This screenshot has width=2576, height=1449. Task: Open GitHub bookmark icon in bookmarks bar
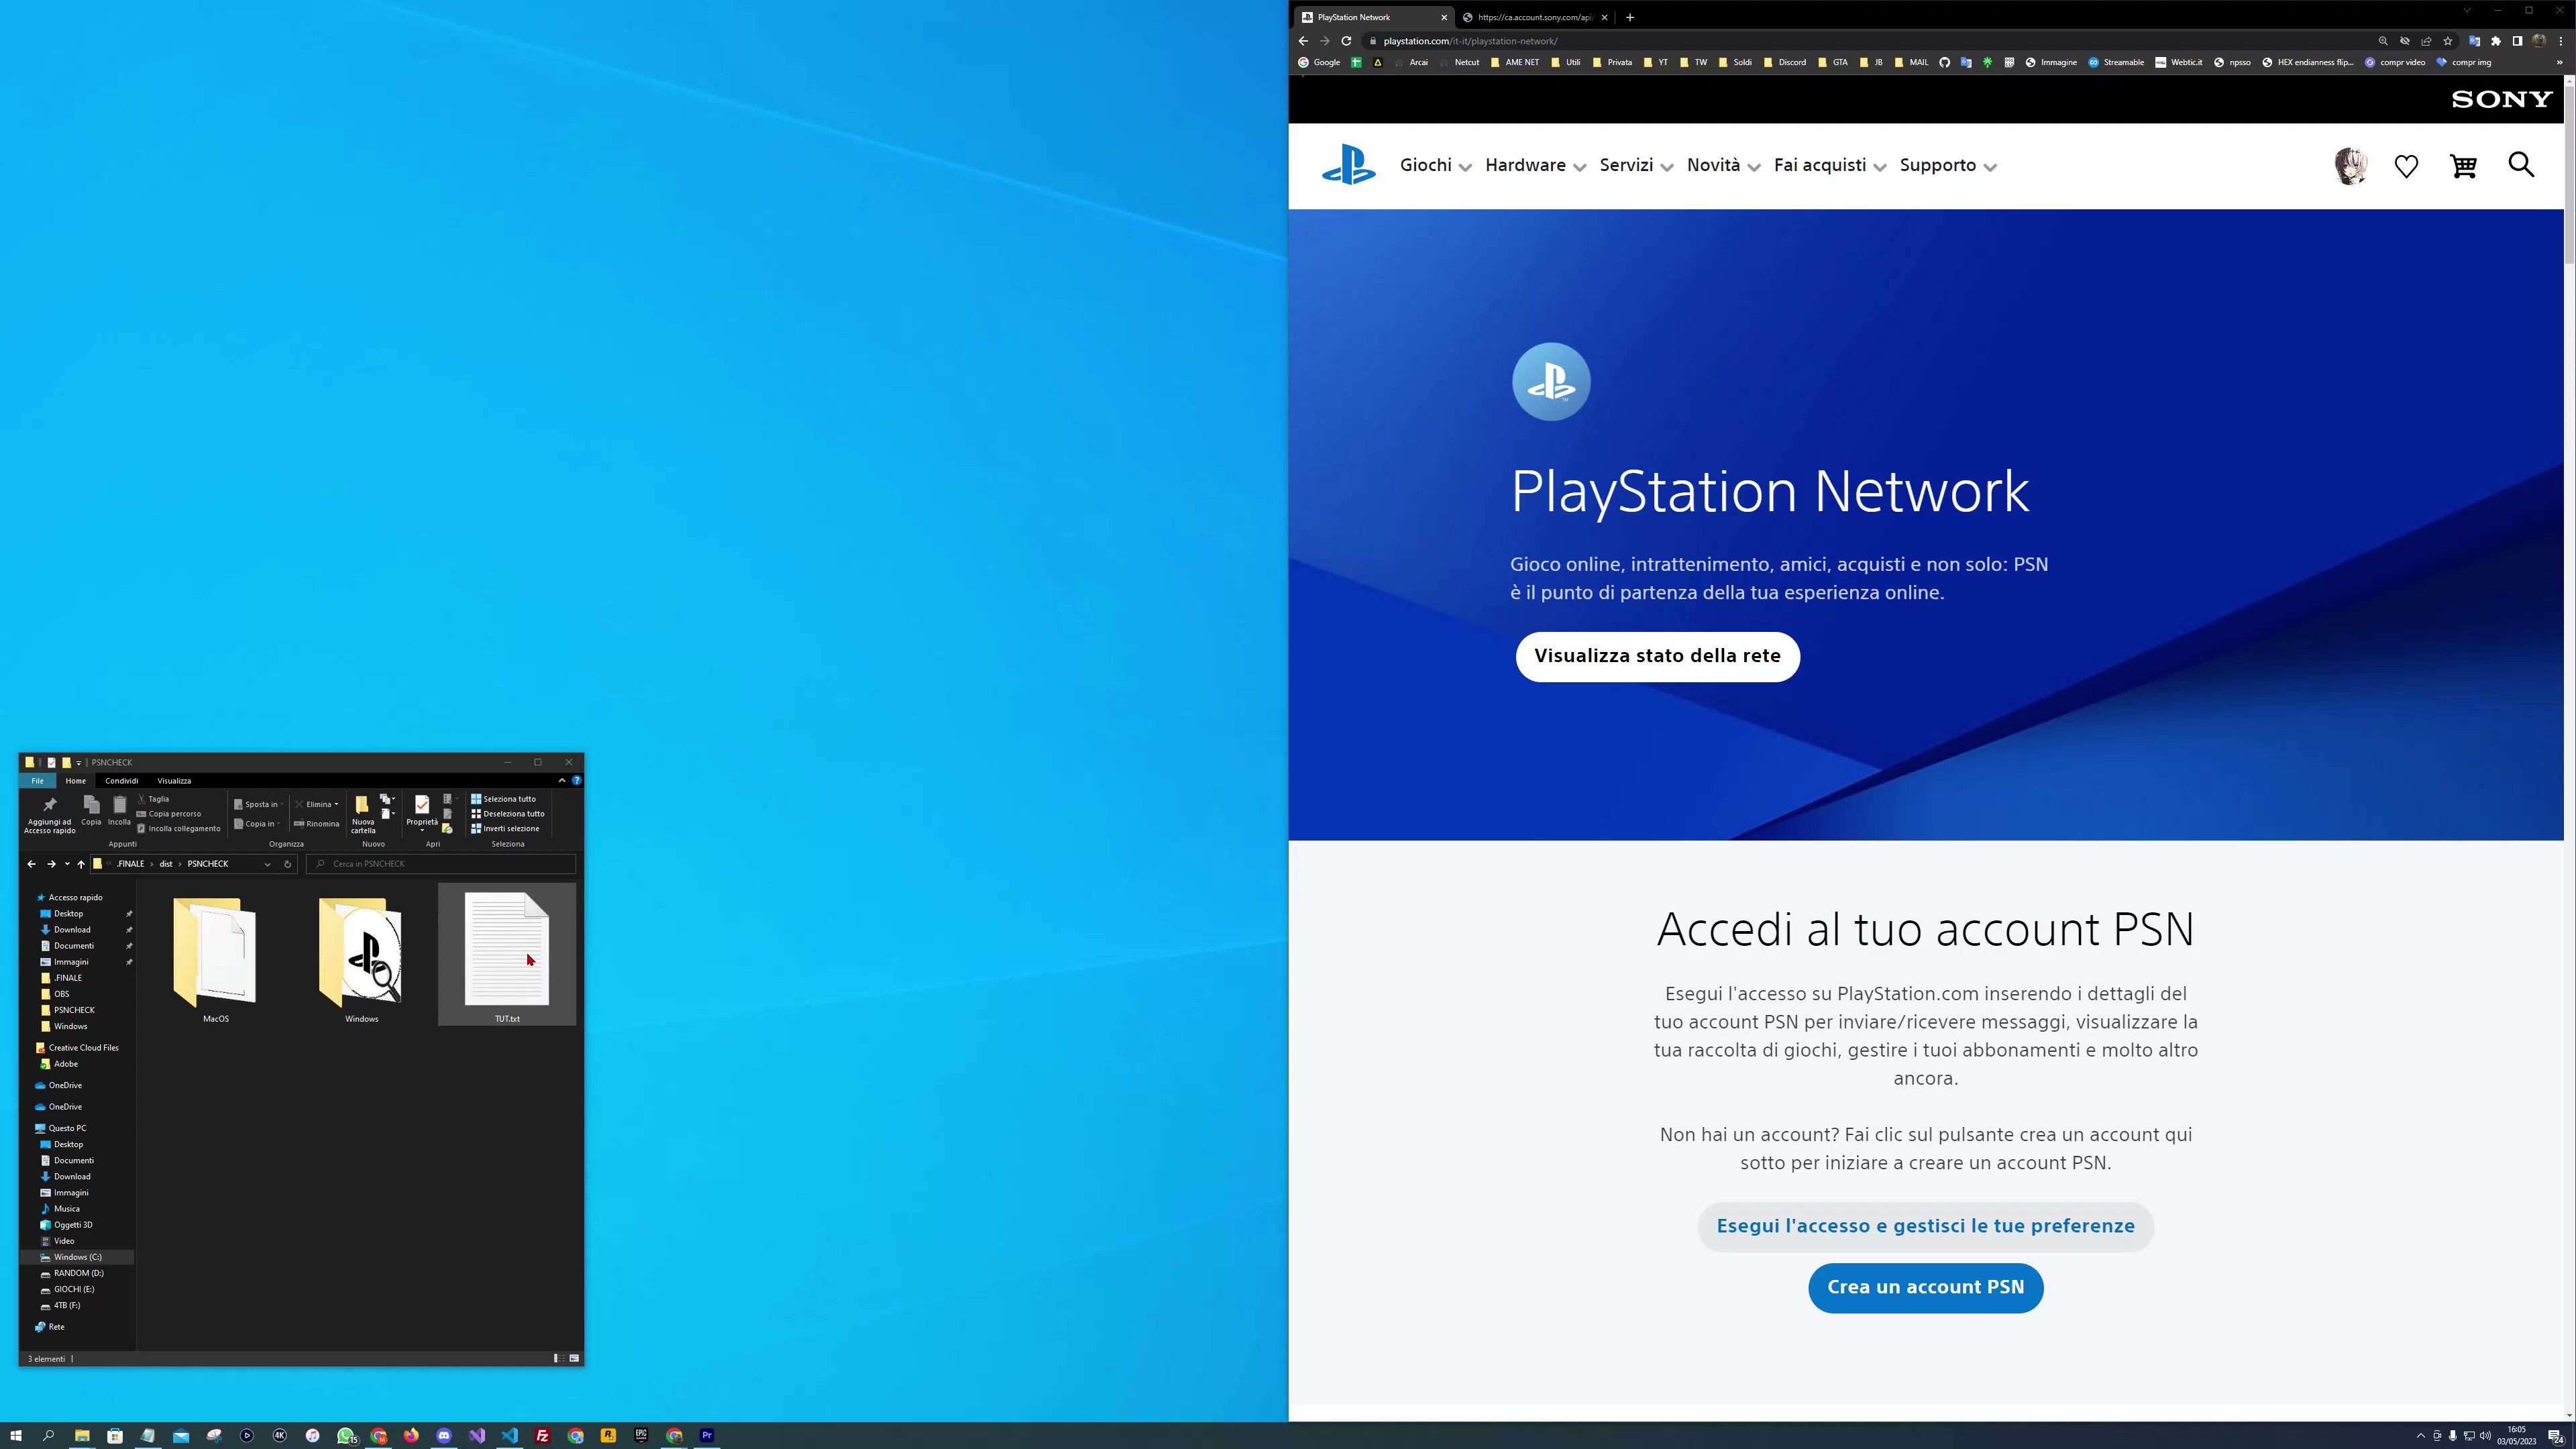1944,62
